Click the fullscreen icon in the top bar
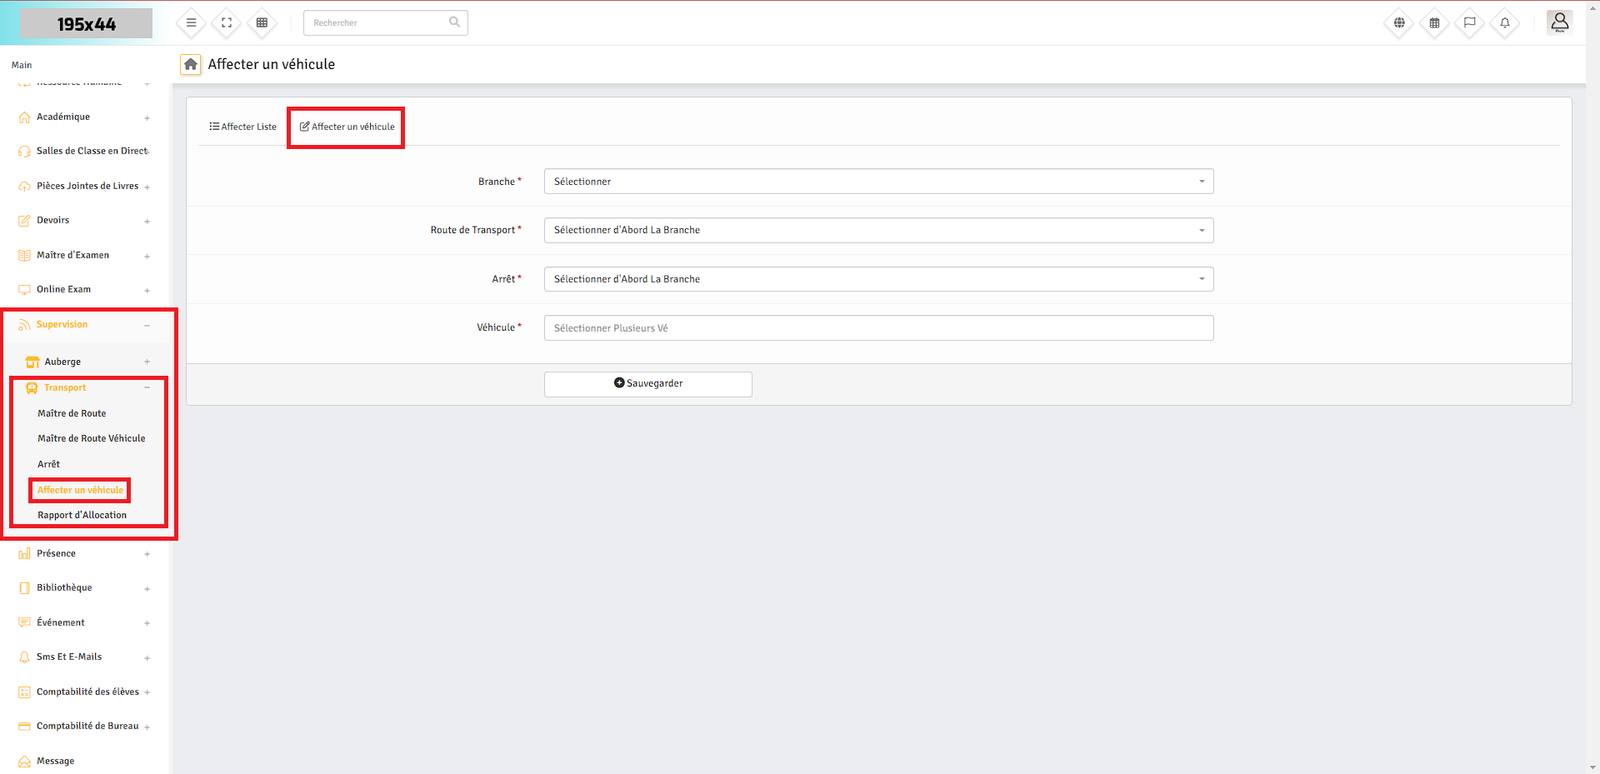 tap(227, 23)
